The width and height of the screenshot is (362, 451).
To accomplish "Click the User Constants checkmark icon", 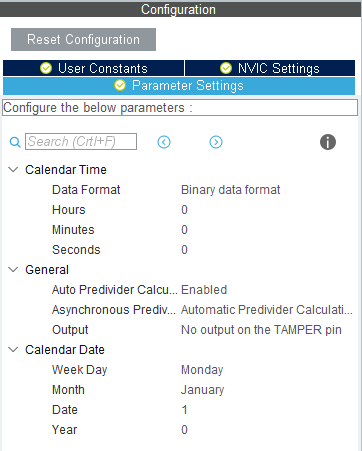I will [x=46, y=68].
